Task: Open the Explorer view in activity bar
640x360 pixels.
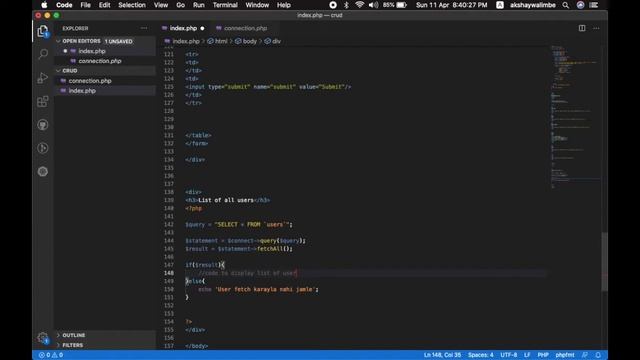Action: point(43,31)
